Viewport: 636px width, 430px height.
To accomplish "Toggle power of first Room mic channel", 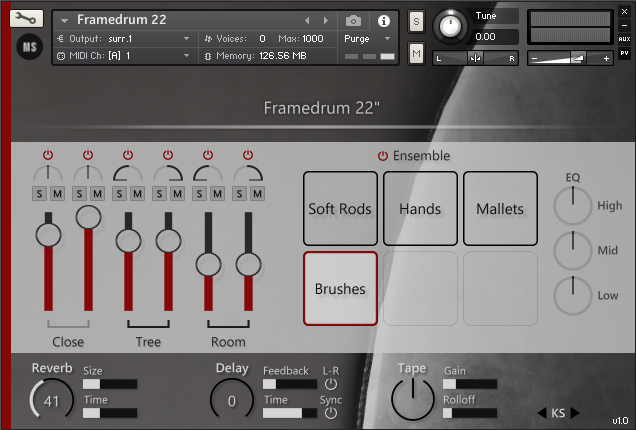I will click(x=208, y=155).
